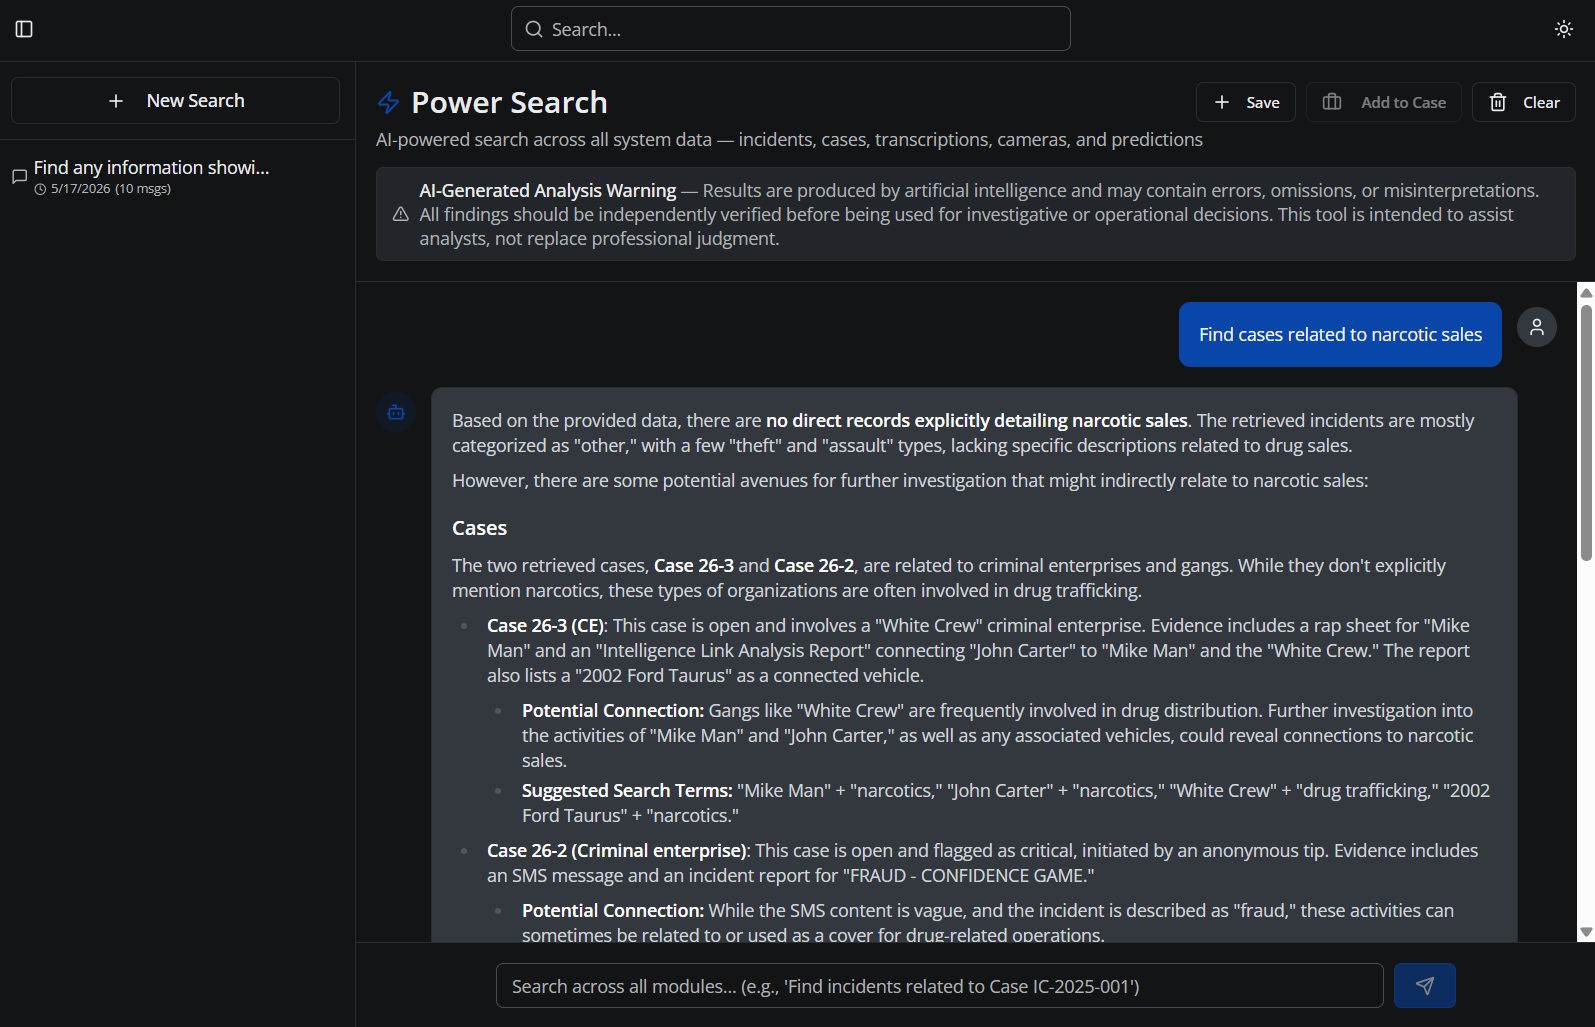
Task: Click the user avatar icon
Action: (x=1537, y=327)
